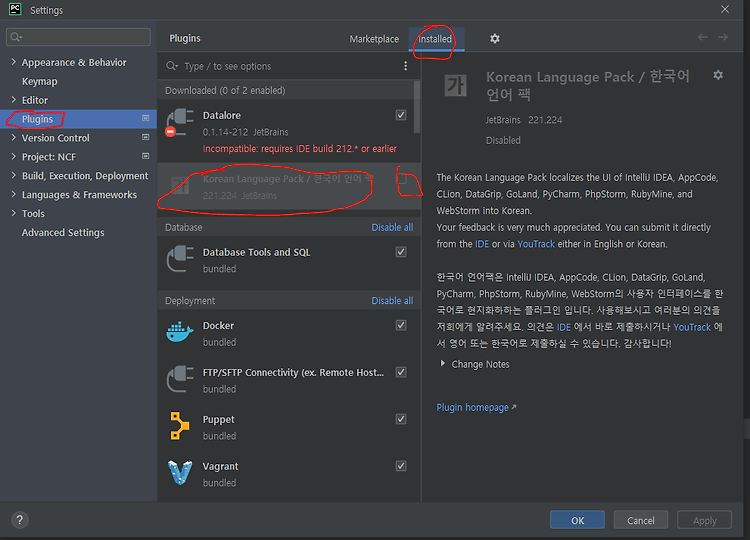
Task: Close the Settings dialog with X
Action: tap(725, 9)
